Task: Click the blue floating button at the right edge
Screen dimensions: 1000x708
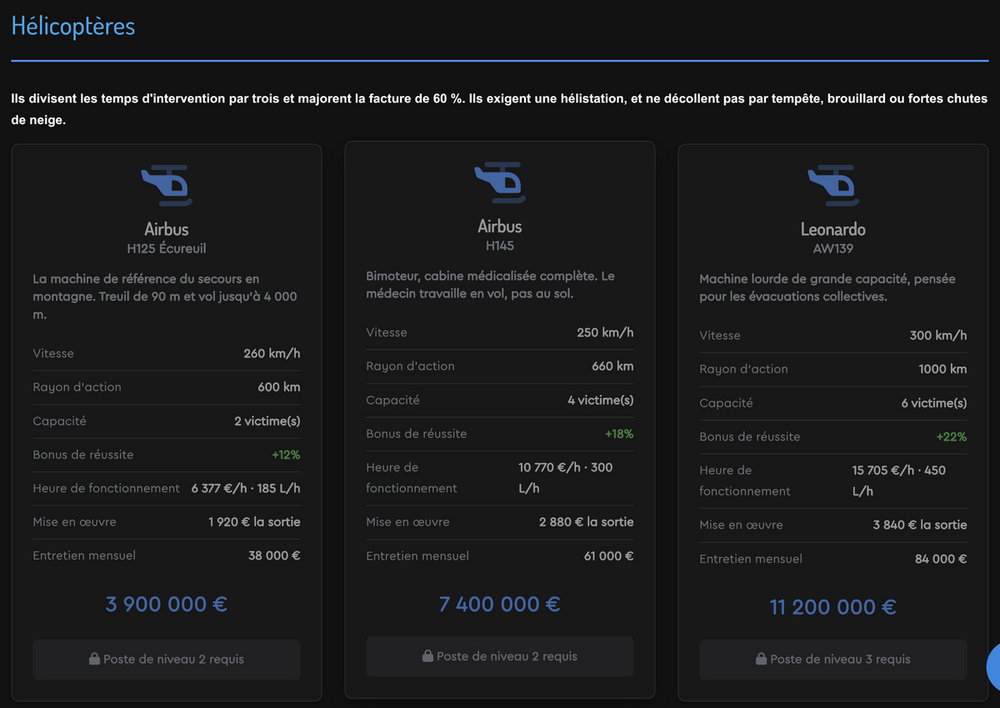Action: tap(994, 667)
